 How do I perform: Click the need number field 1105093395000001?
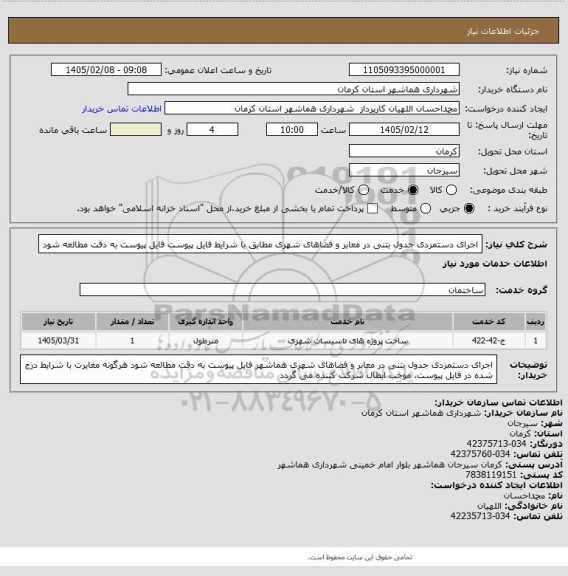click(x=404, y=70)
